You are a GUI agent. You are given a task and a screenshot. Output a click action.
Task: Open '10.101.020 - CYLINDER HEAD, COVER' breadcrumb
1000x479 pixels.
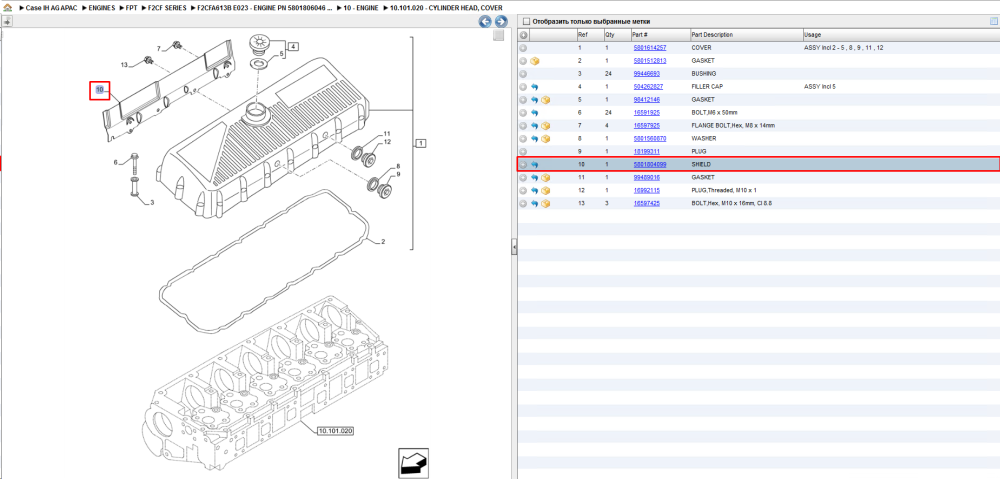[445, 8]
